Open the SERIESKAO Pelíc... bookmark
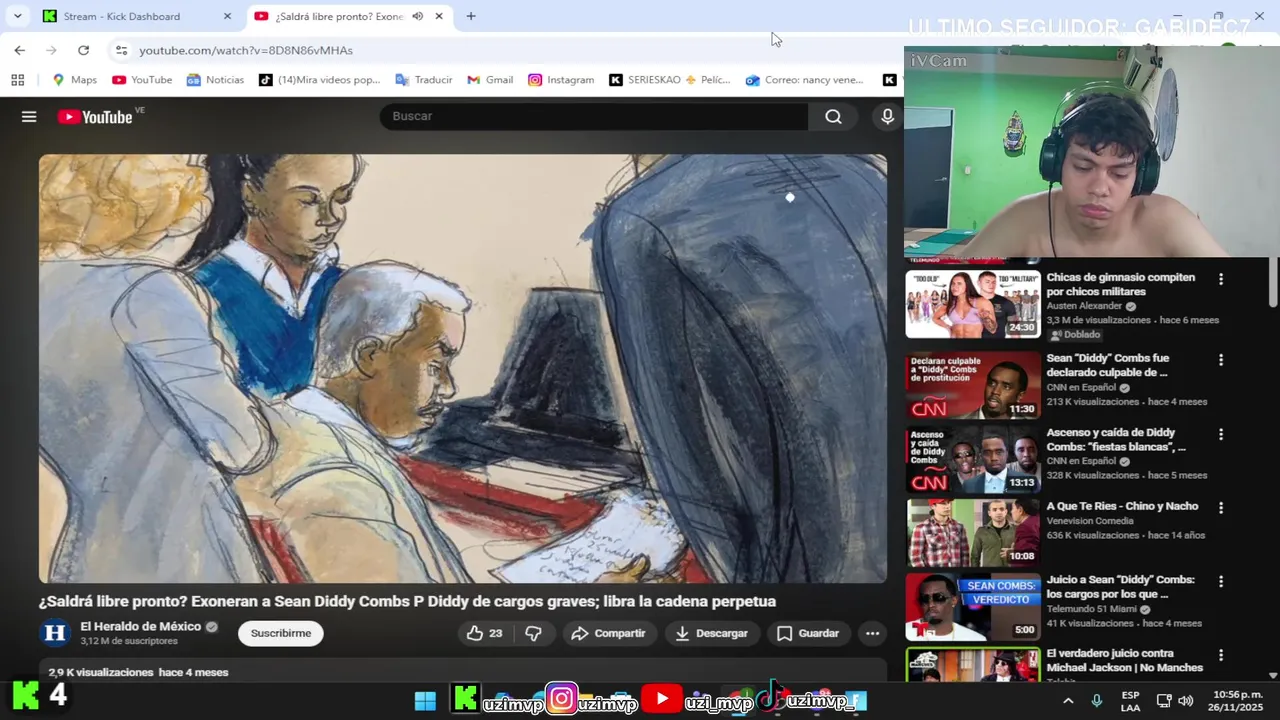The image size is (1280, 720). (670, 80)
